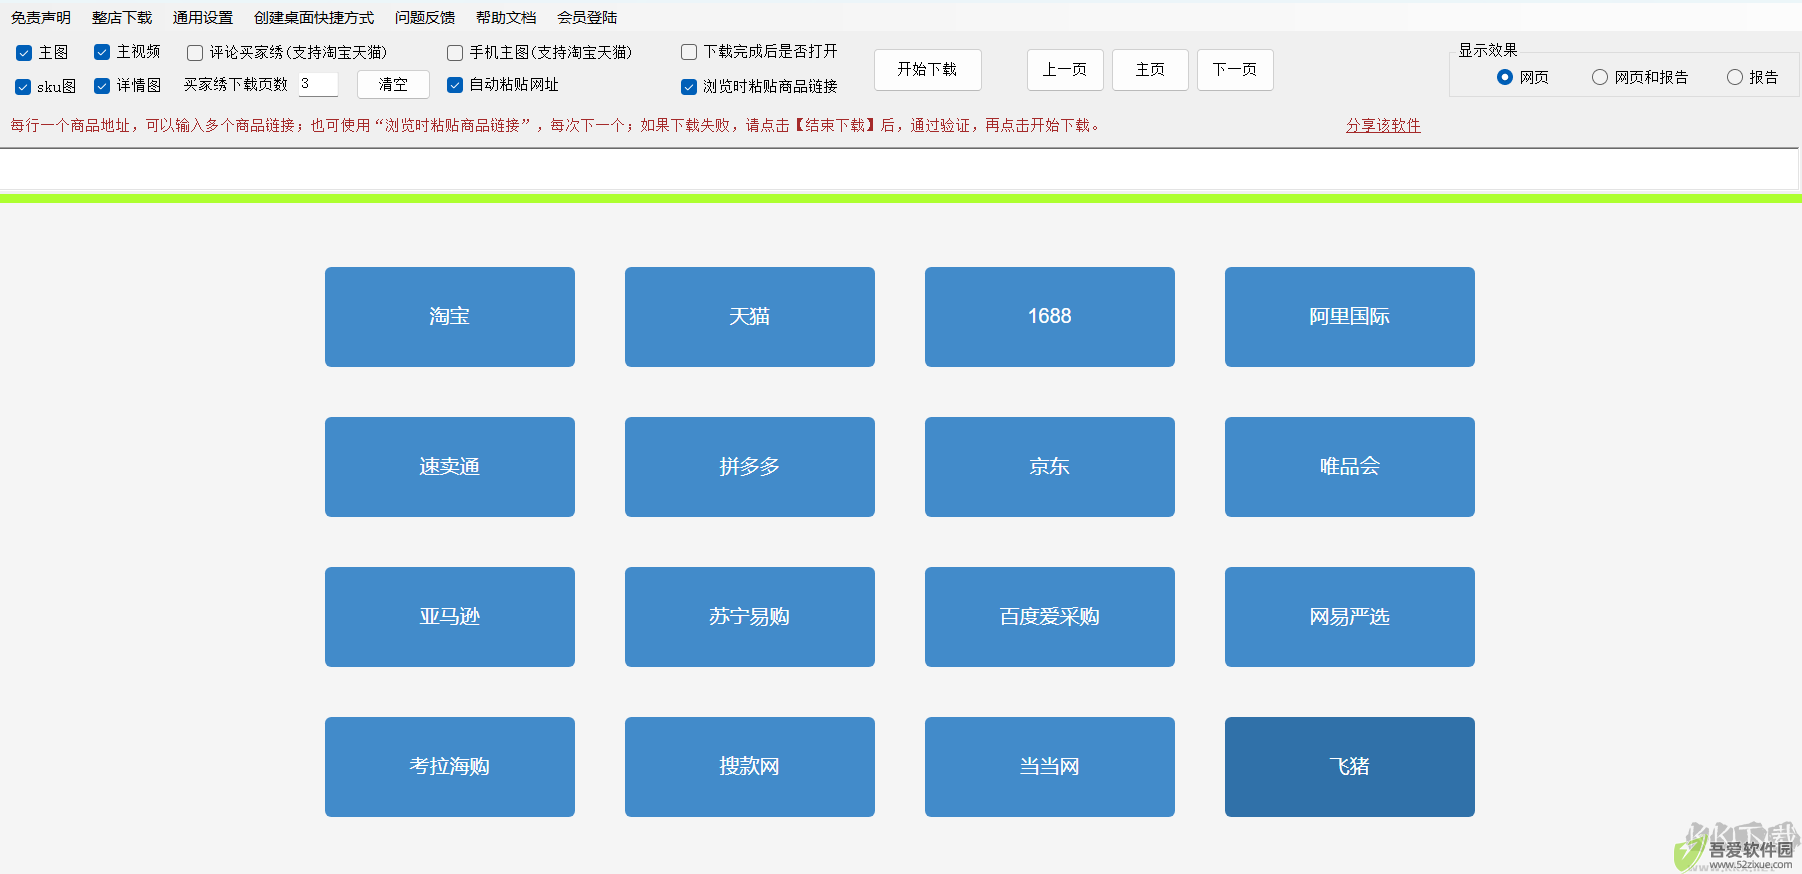Go to 下一页
This screenshot has height=874, width=1802.
coord(1235,70)
